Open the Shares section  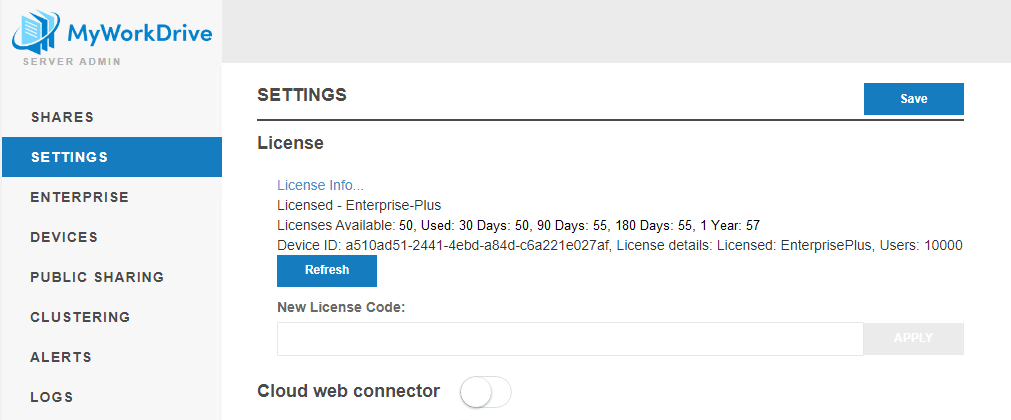point(62,117)
